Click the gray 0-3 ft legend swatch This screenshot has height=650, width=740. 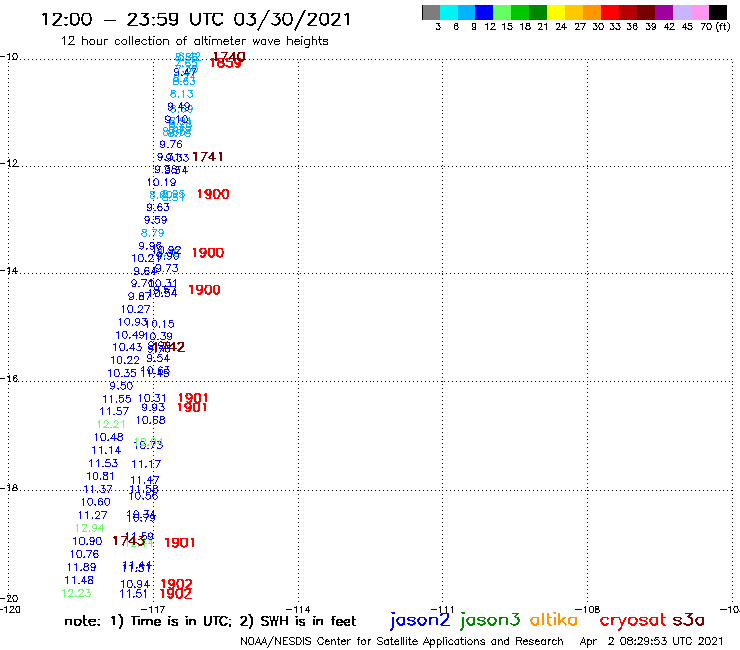(x=431, y=13)
